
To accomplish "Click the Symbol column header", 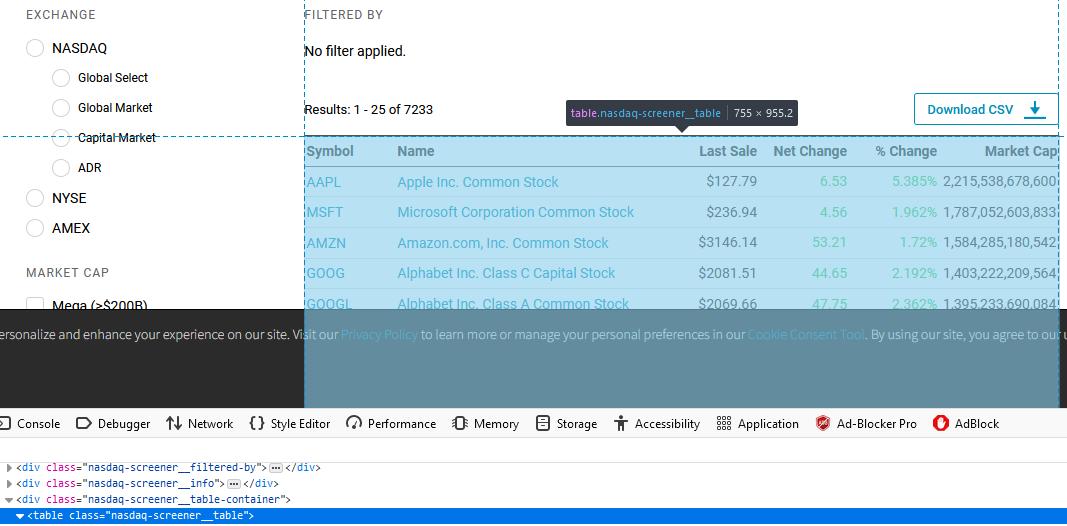I will (x=330, y=151).
